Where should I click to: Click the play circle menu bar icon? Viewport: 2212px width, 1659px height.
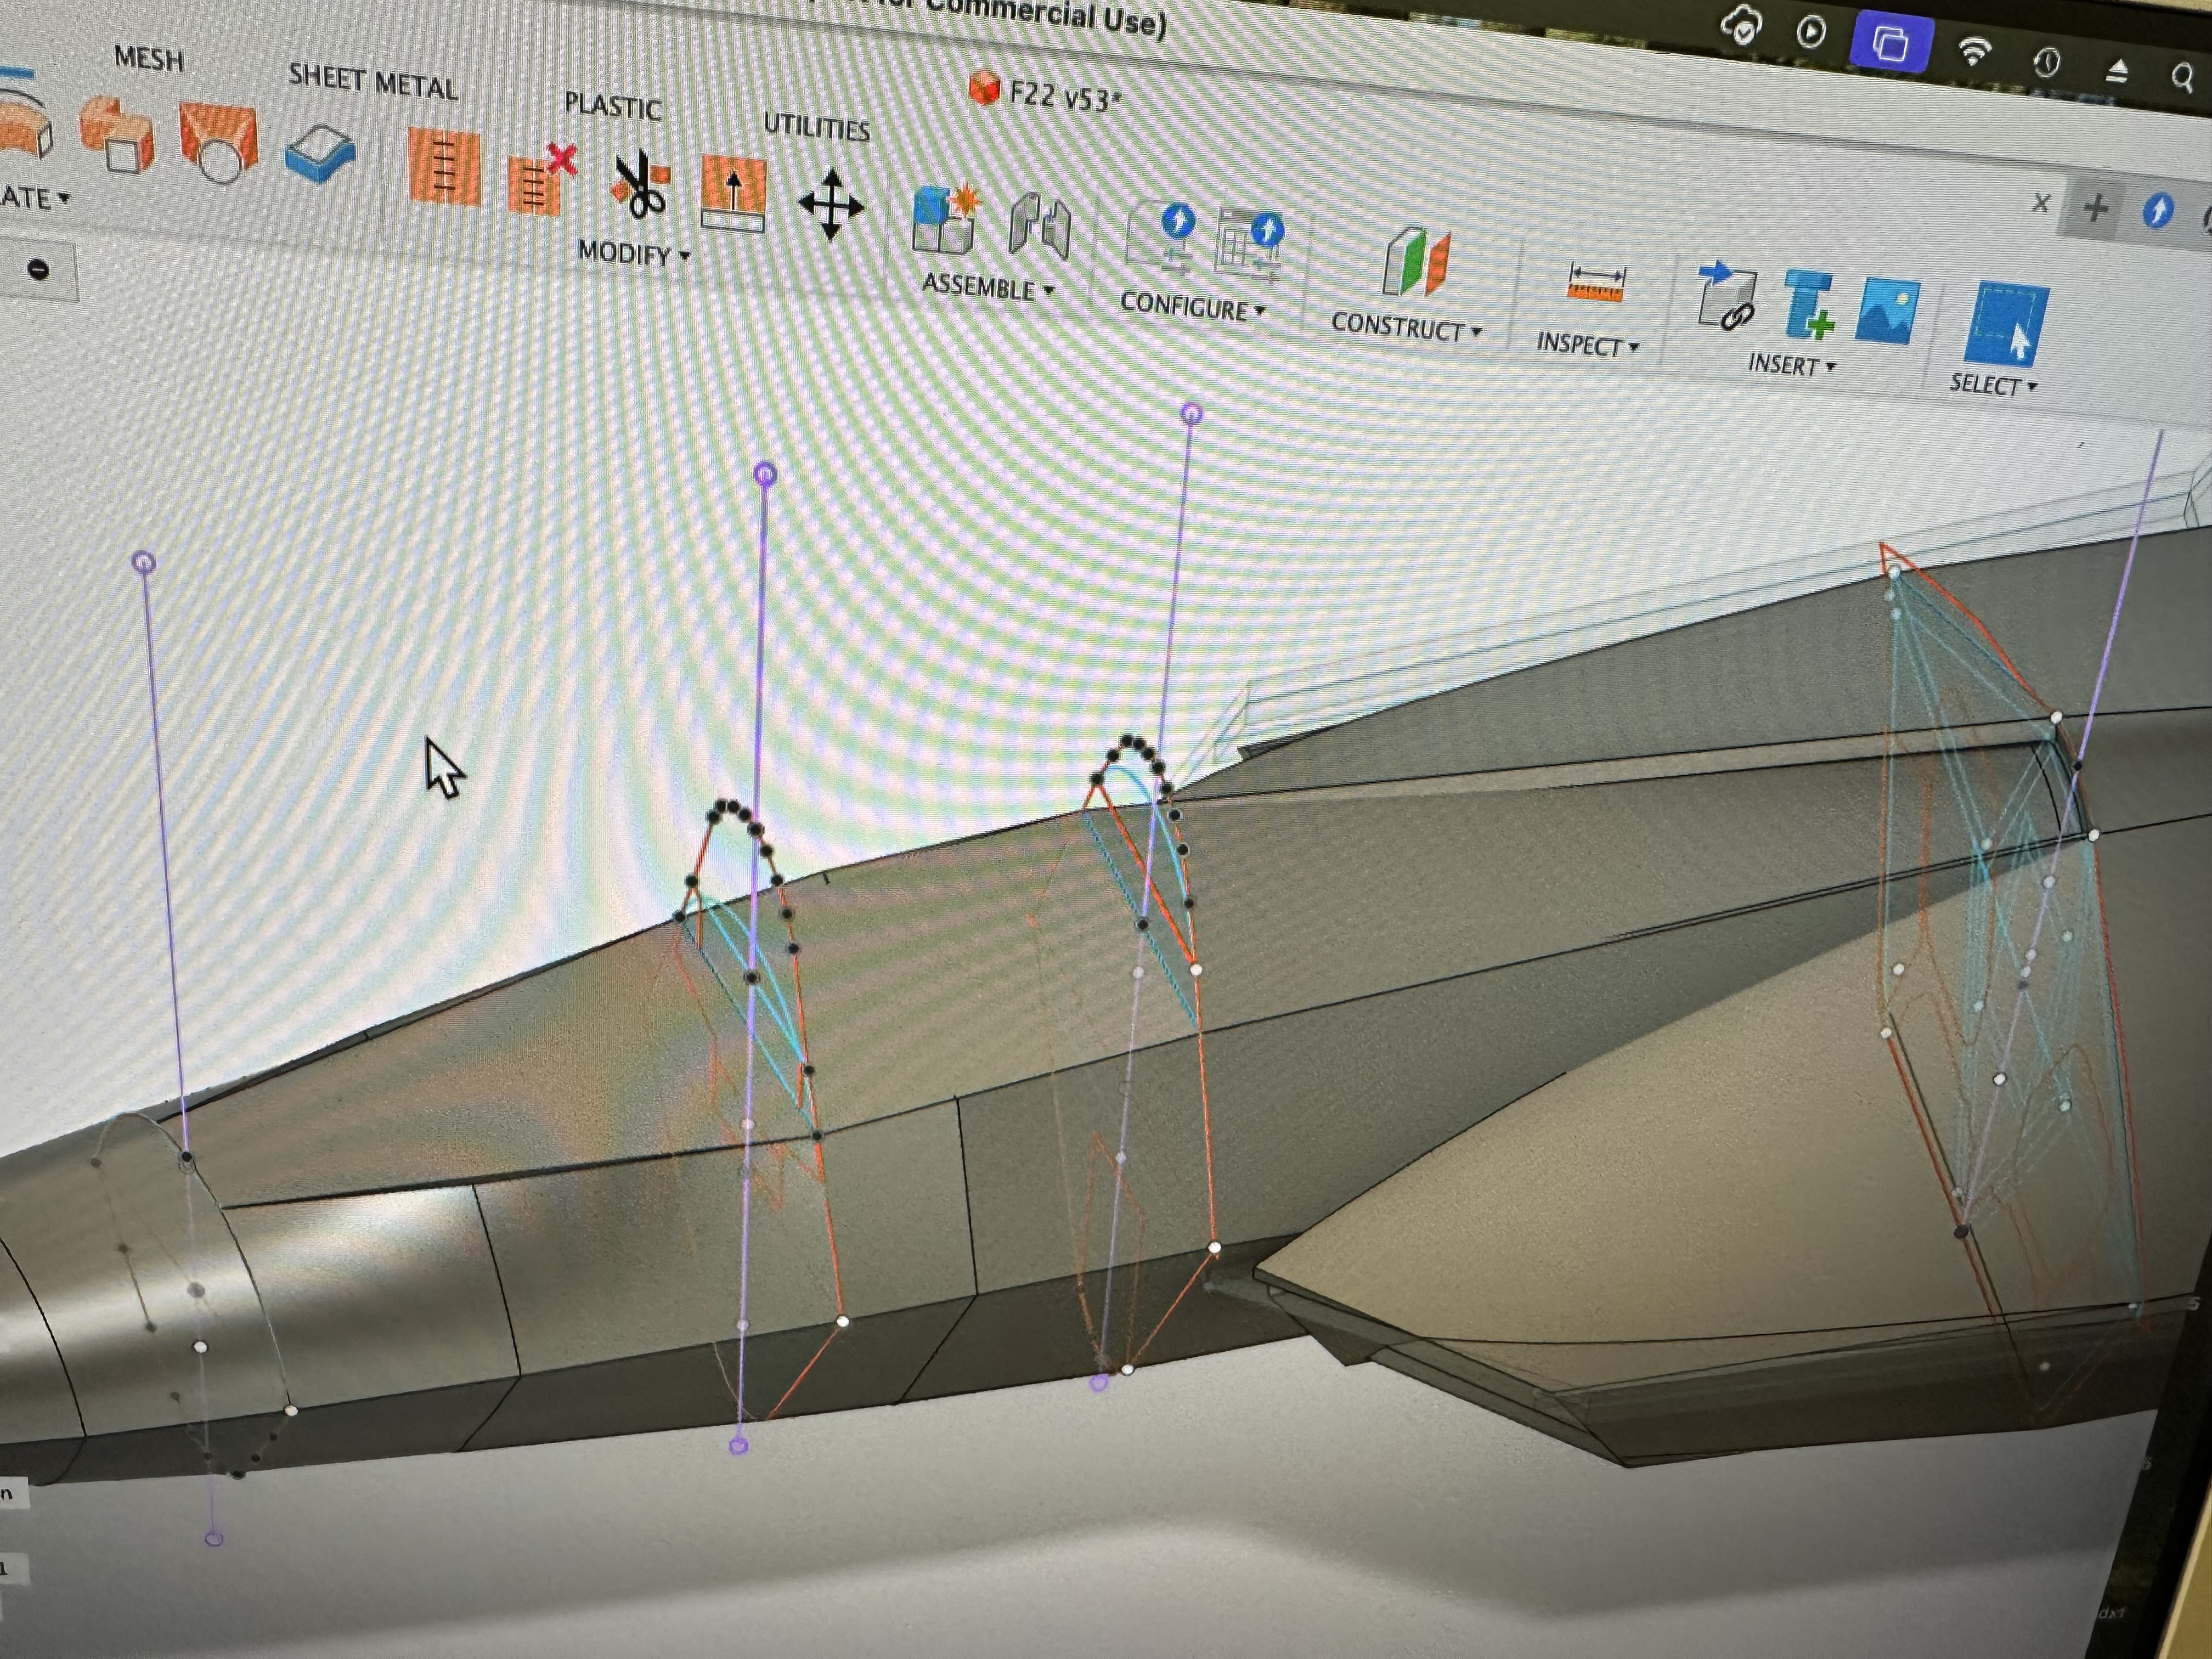coord(1811,33)
